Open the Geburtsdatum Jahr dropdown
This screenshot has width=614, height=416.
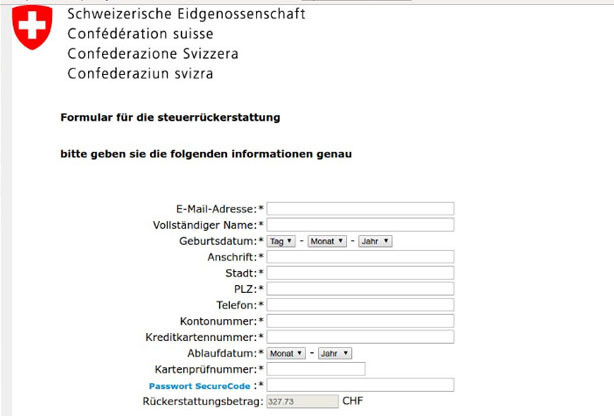pos(375,241)
